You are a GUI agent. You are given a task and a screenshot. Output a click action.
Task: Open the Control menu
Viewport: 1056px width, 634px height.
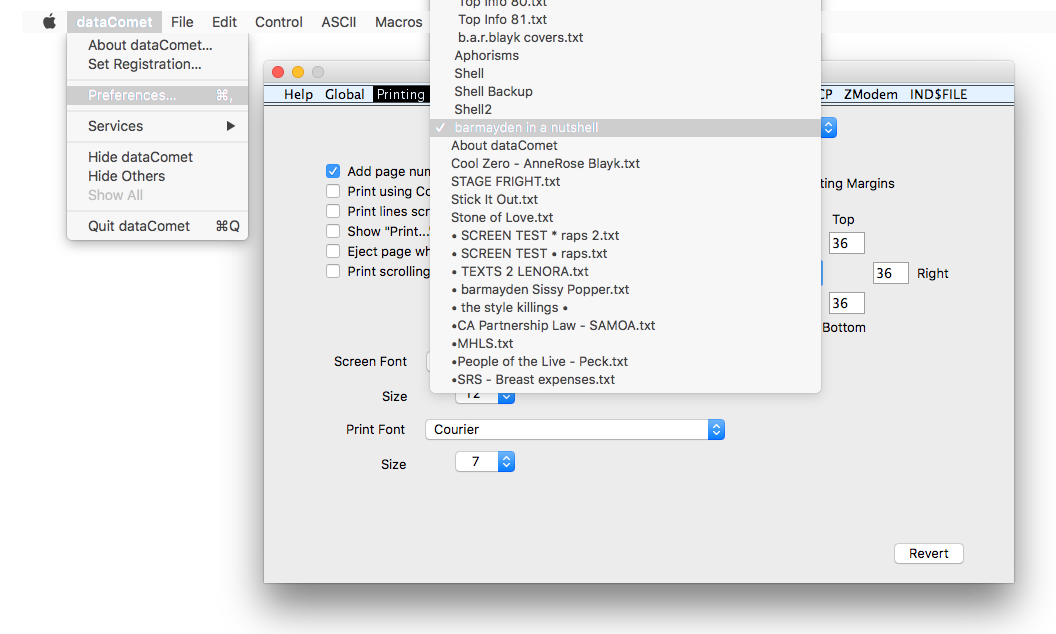tap(279, 22)
